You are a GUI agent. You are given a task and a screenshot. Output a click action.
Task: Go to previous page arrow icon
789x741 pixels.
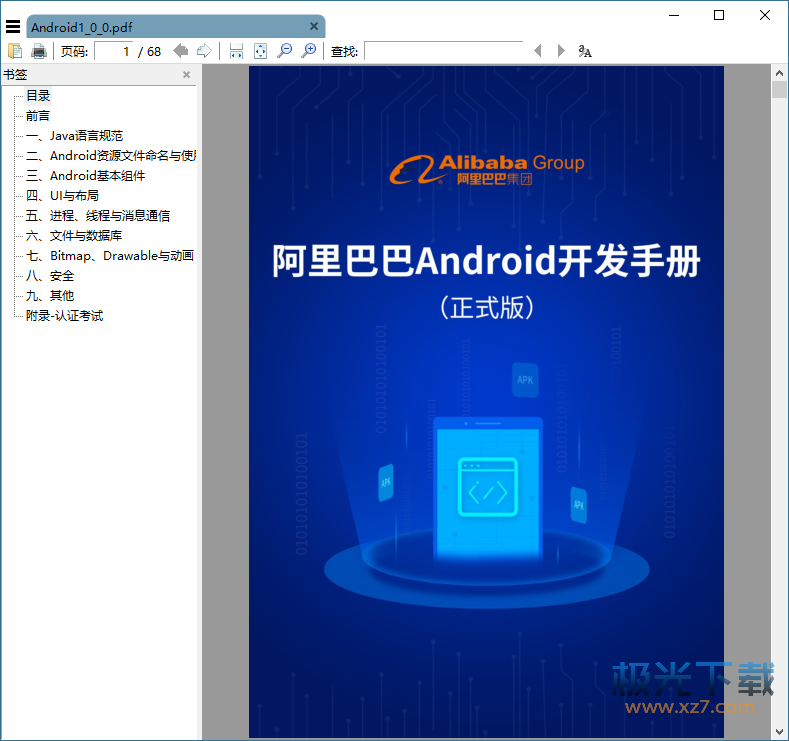(180, 51)
